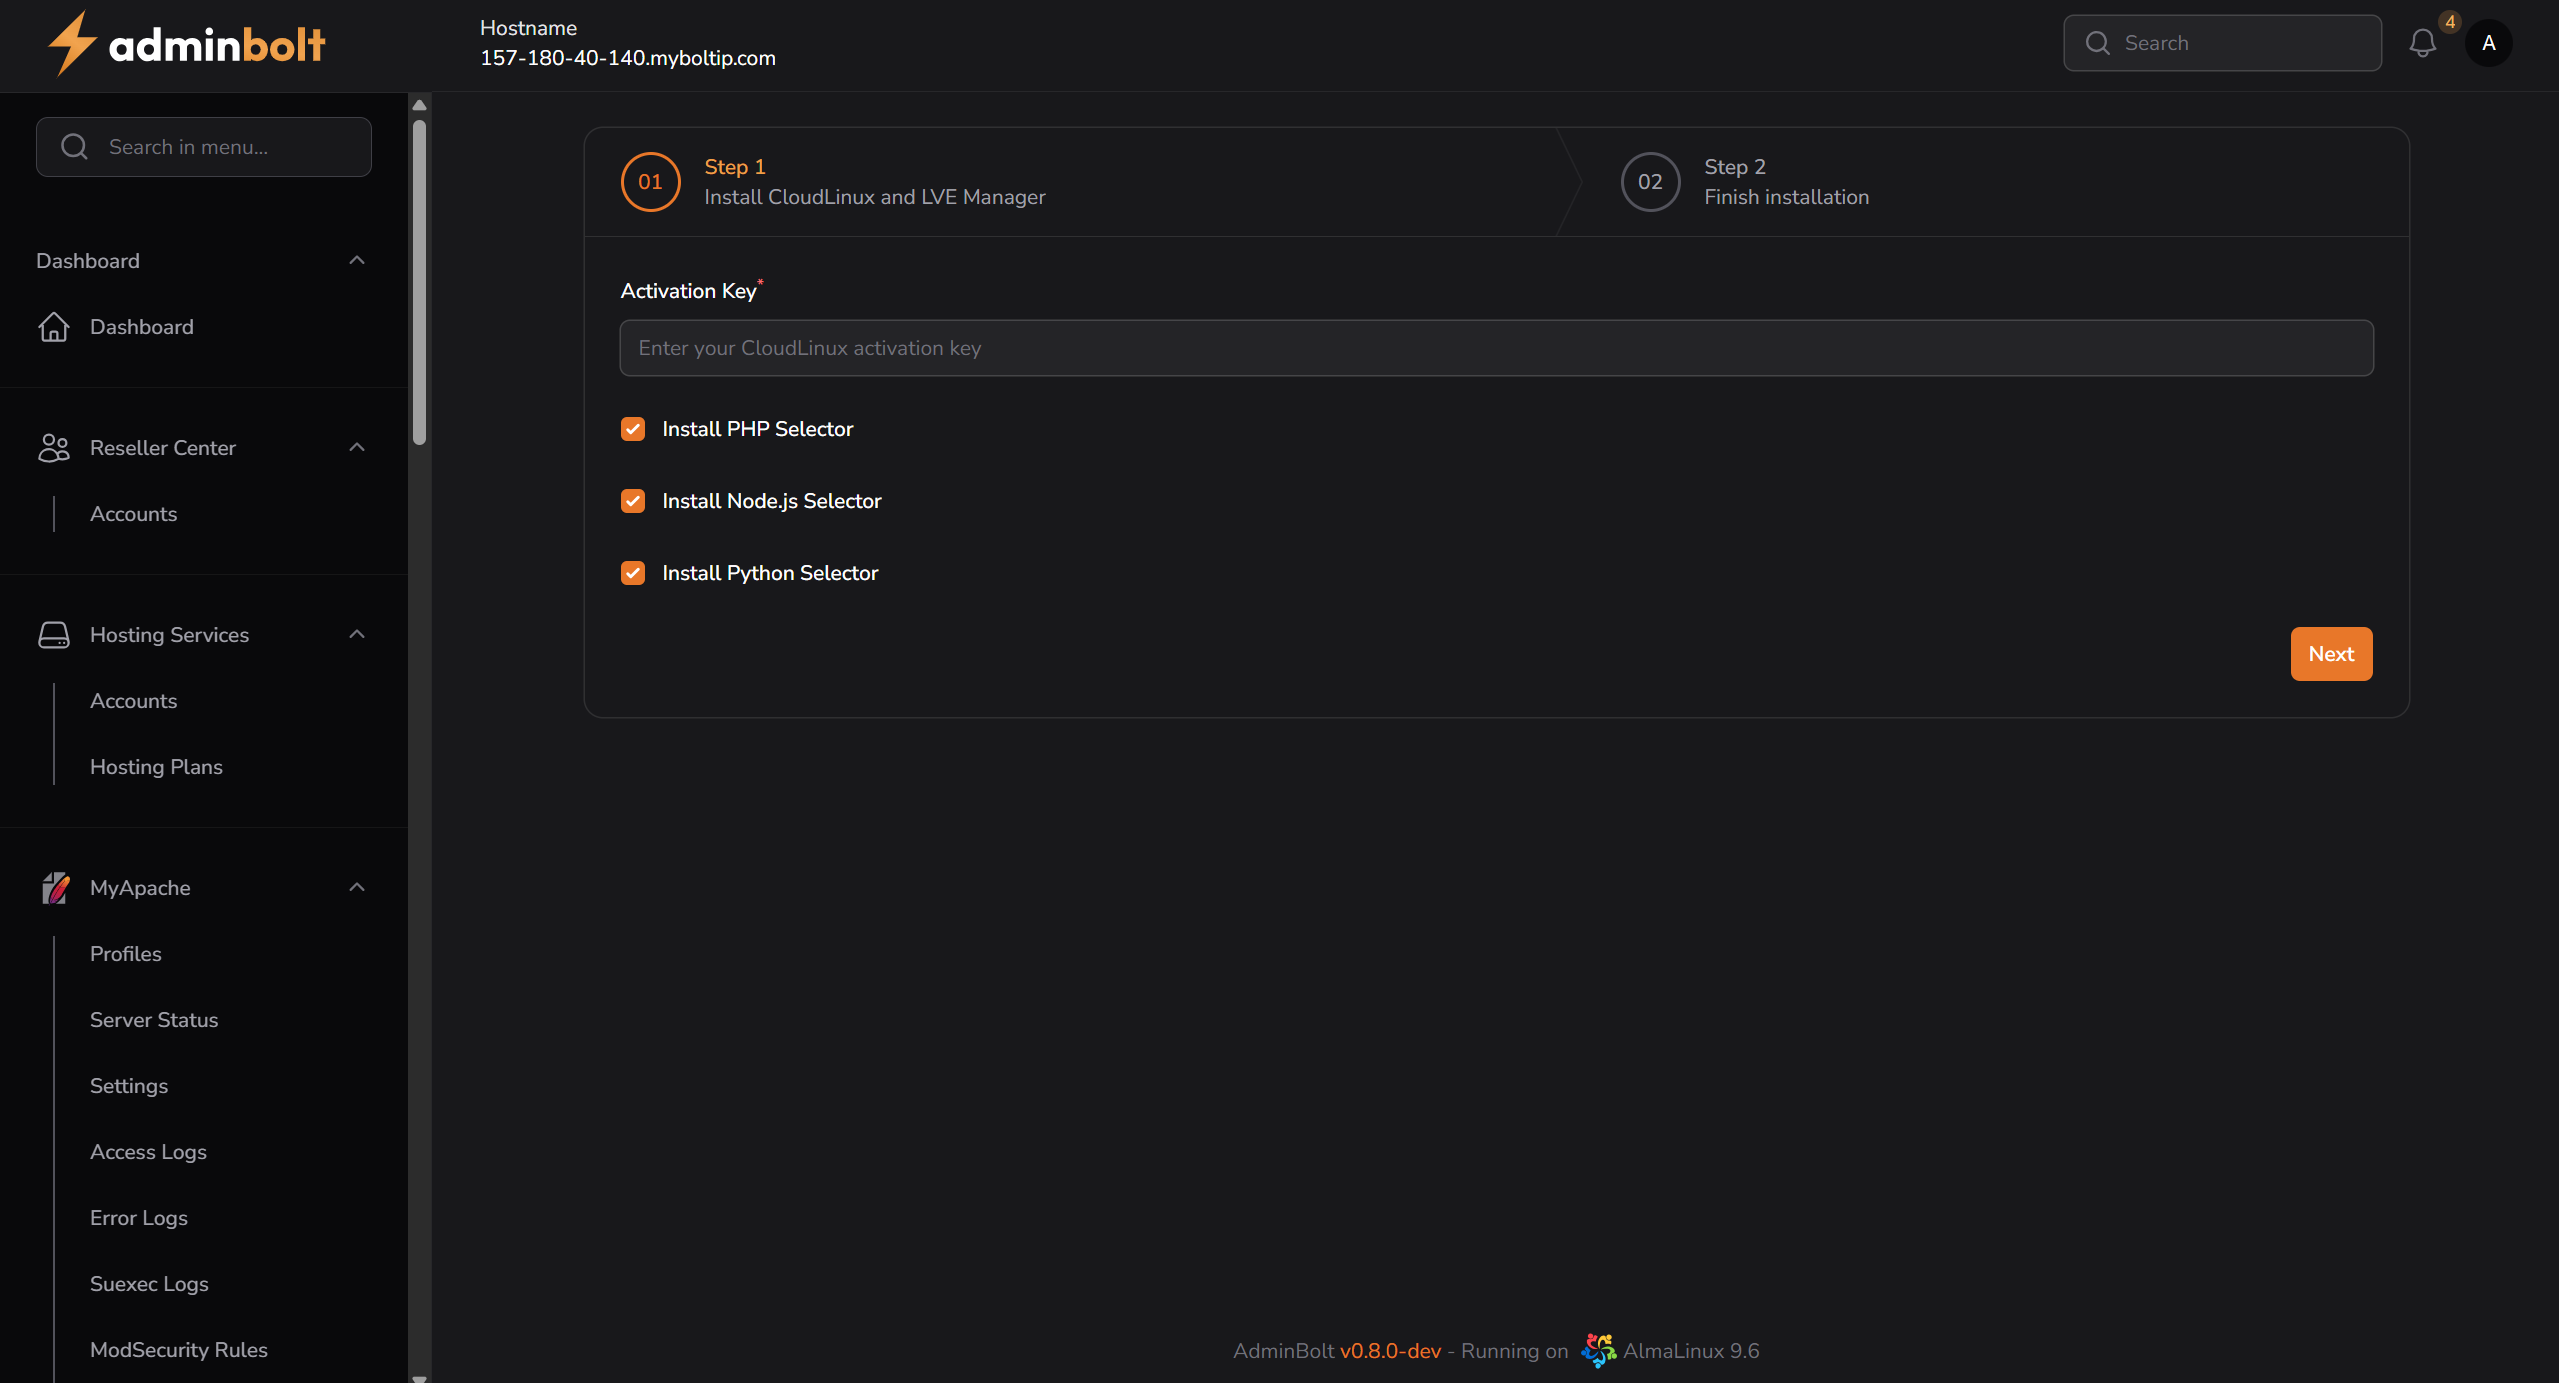
Task: Open the notifications bell
Action: click(x=2422, y=43)
